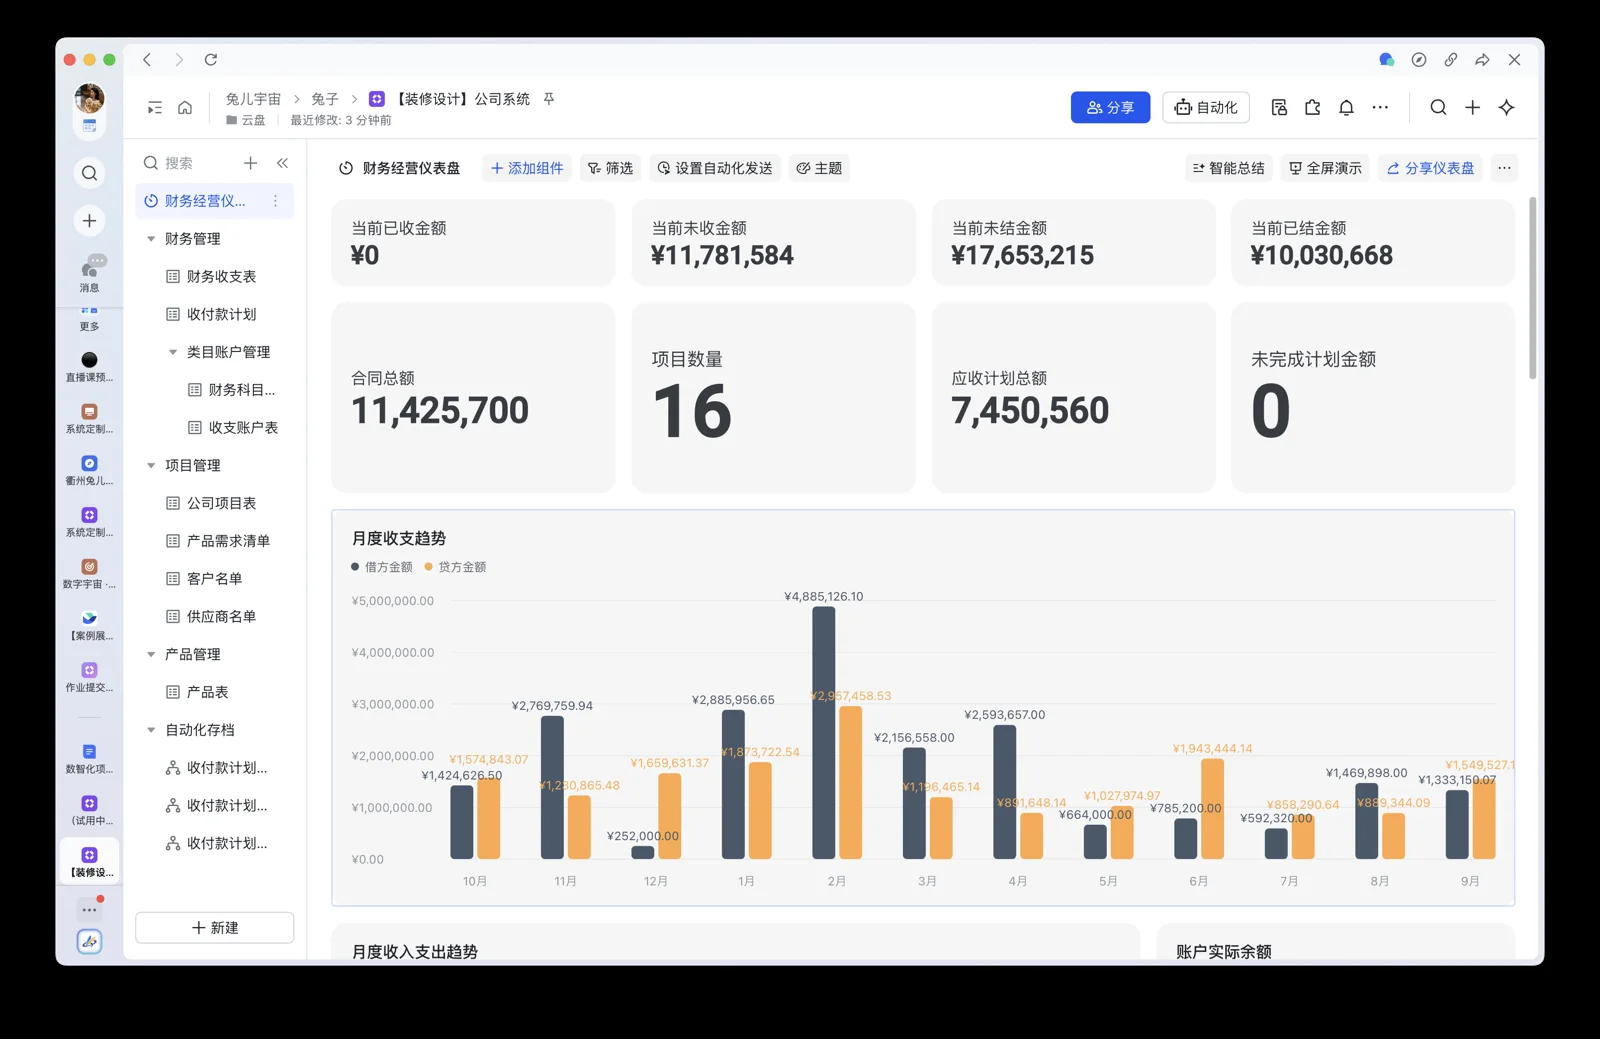
Task: Collapse sidebar with double chevron icon
Action: 282,163
